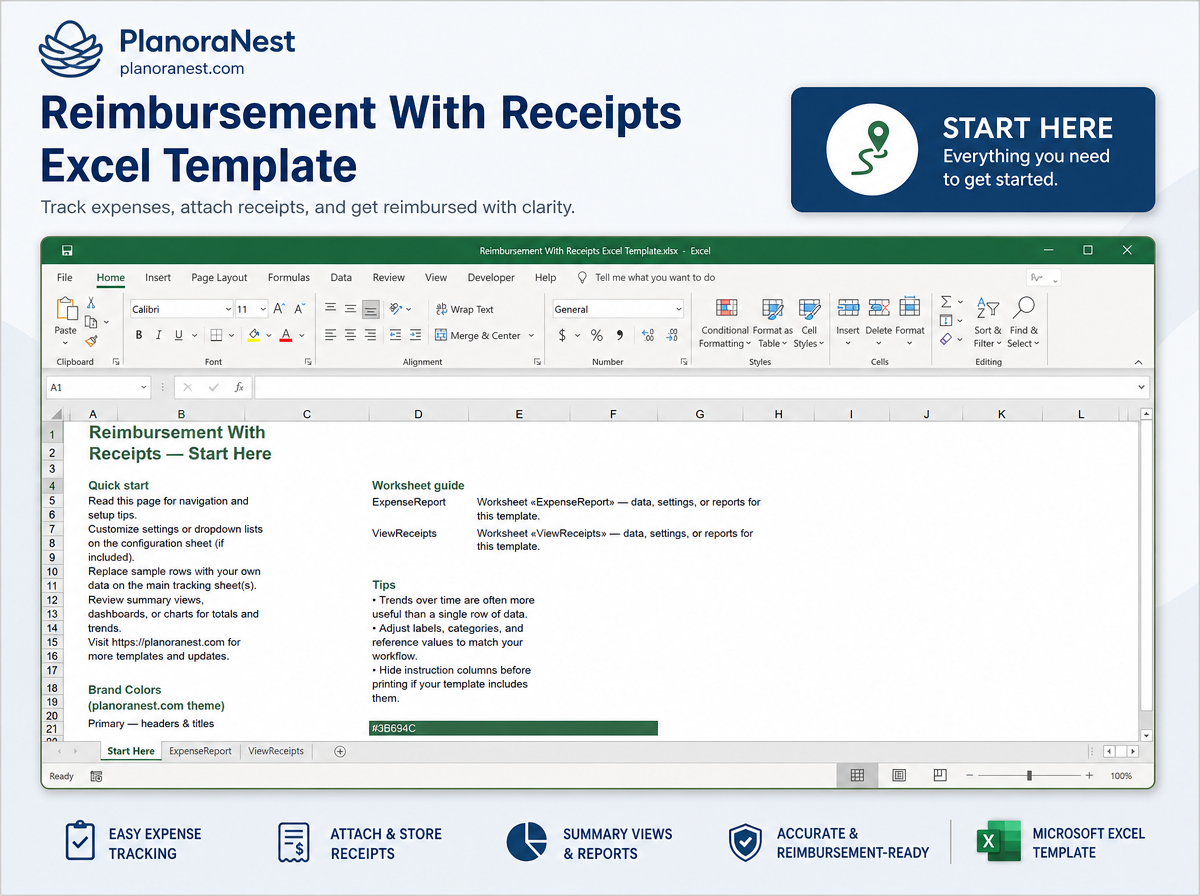Switch to the Insert ribbon tab
Screen dimensions: 1200x896
point(158,278)
